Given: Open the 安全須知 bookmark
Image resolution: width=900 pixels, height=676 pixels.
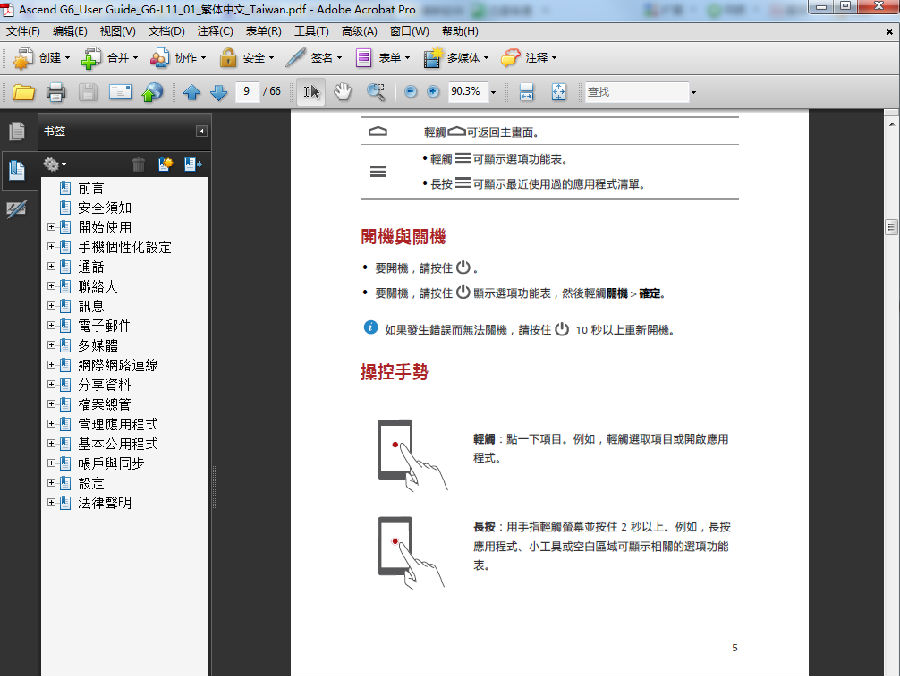Looking at the screenshot, I should 105,208.
